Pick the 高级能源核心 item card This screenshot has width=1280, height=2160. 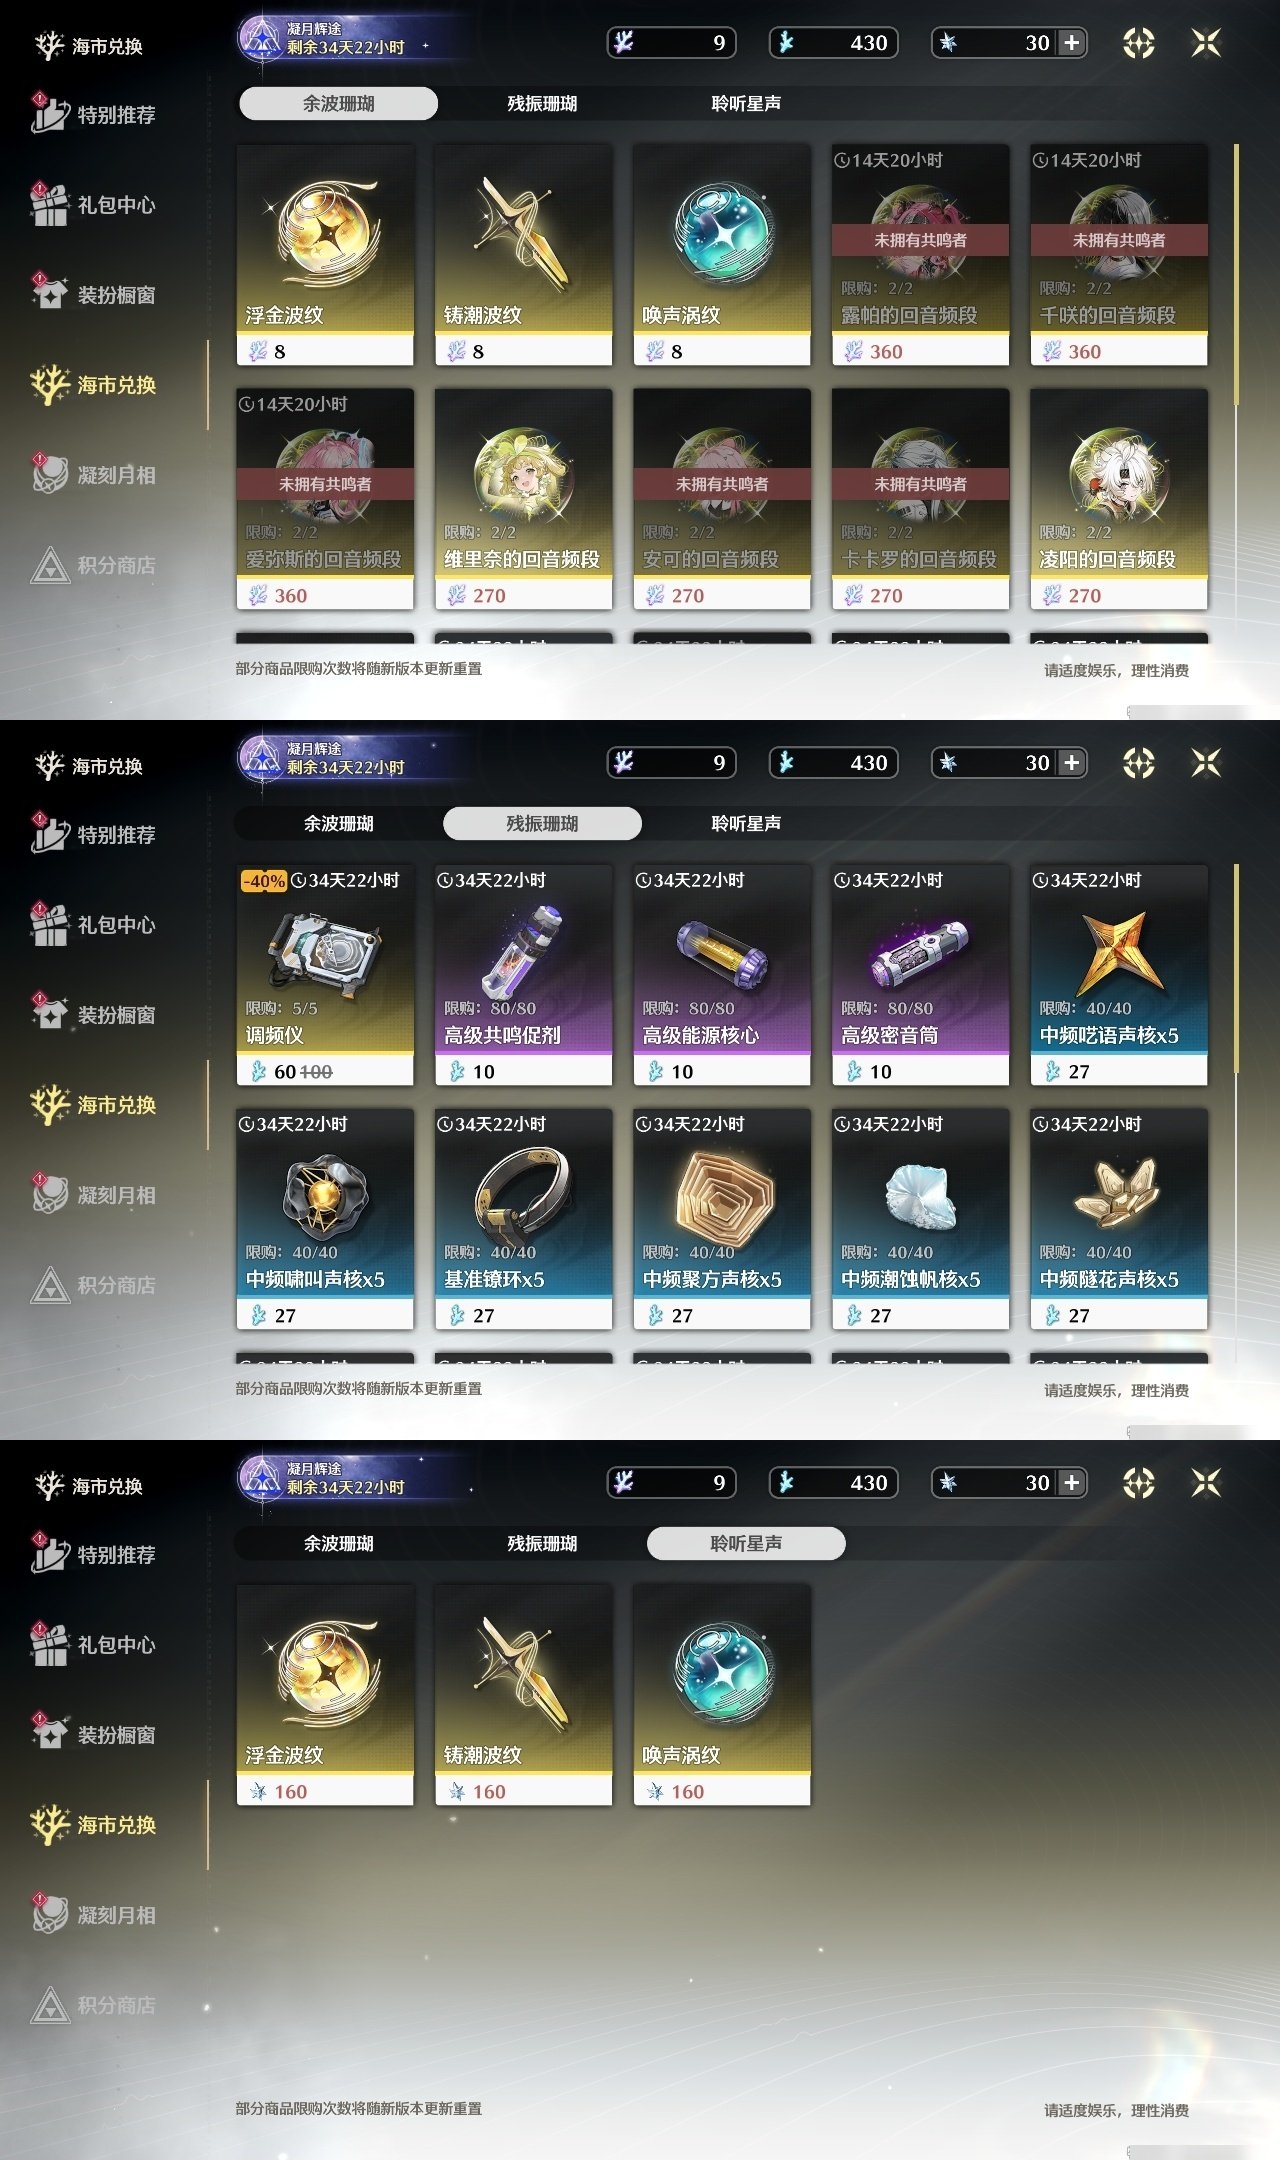click(x=722, y=975)
